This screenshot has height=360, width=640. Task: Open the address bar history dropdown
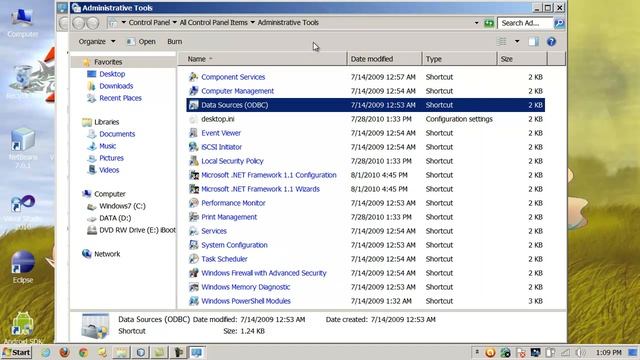[476, 23]
